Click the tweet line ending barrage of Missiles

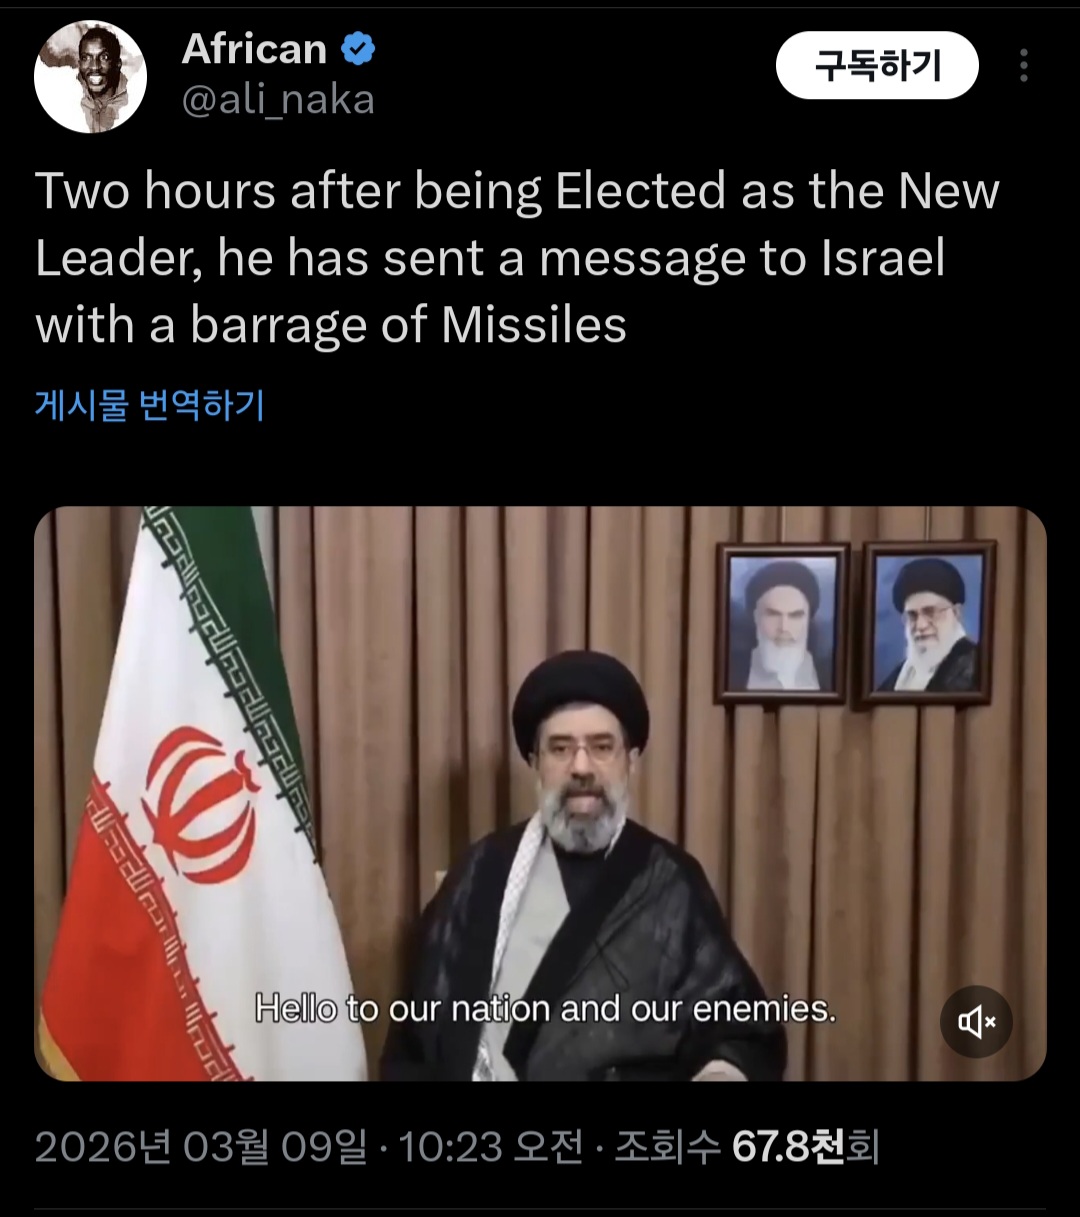(331, 326)
